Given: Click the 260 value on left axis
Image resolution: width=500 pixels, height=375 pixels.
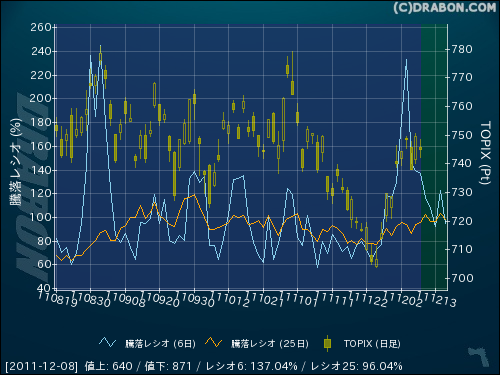Looking at the screenshot, I should coord(41,27).
